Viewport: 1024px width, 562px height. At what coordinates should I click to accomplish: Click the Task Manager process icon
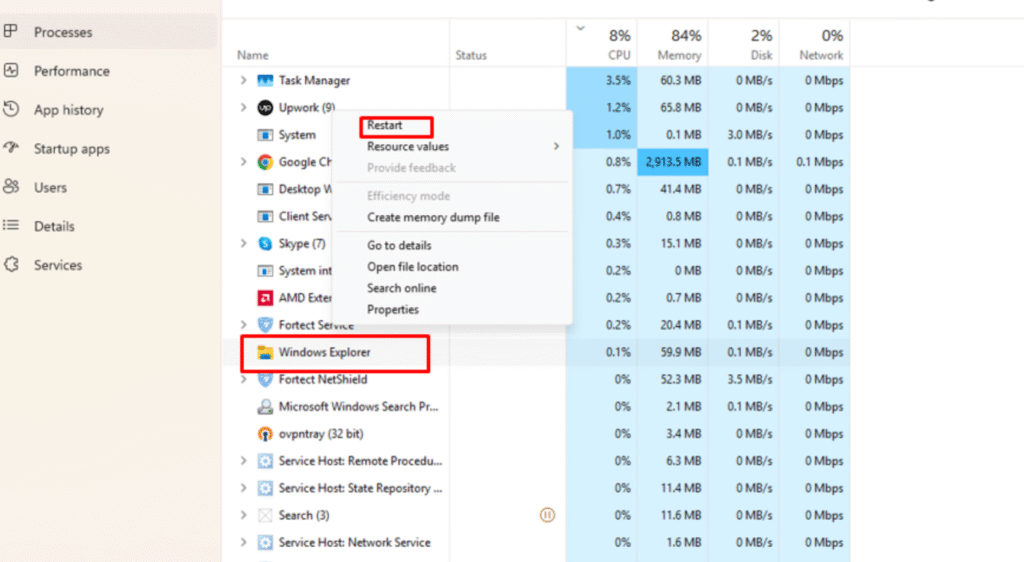pos(264,80)
